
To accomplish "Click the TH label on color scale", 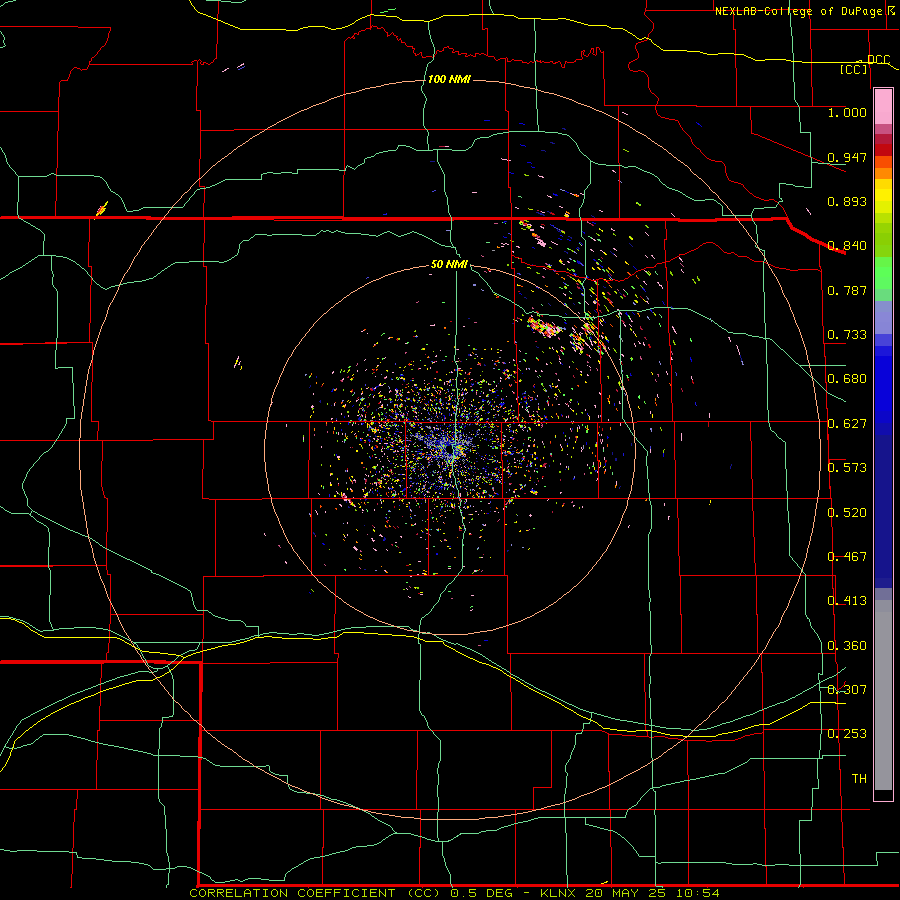I will tap(859, 779).
